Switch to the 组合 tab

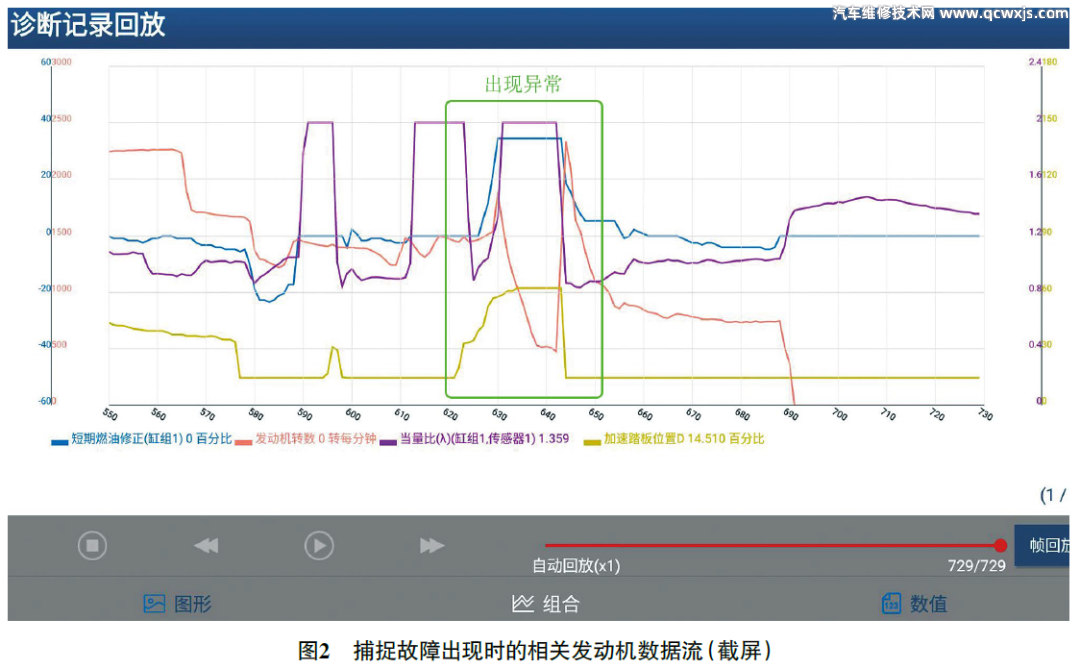[x=561, y=603]
